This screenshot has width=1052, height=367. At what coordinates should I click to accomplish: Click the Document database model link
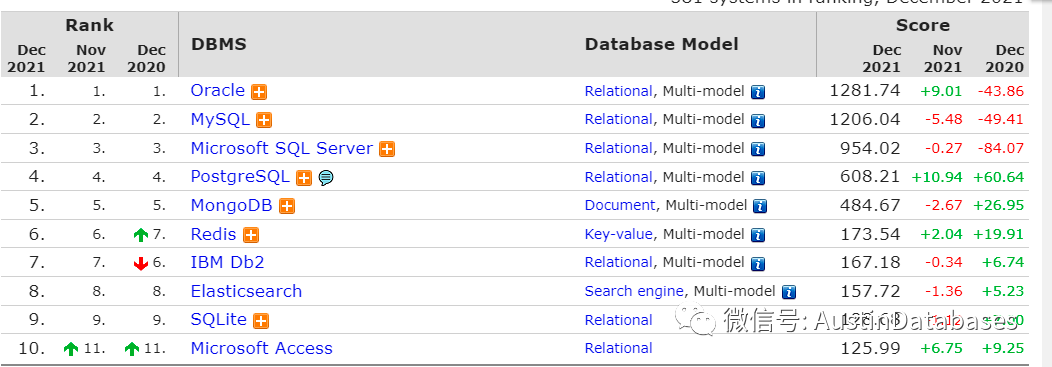(620, 205)
